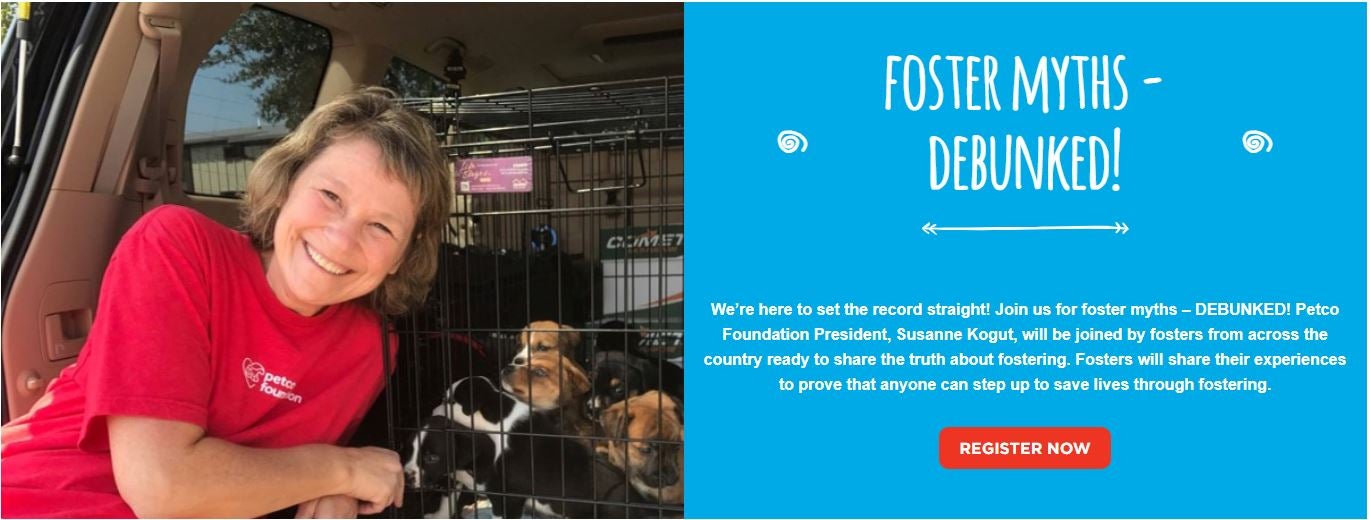
Task: Click the word DEBUNKED! in the headline
Action: [x=1025, y=161]
